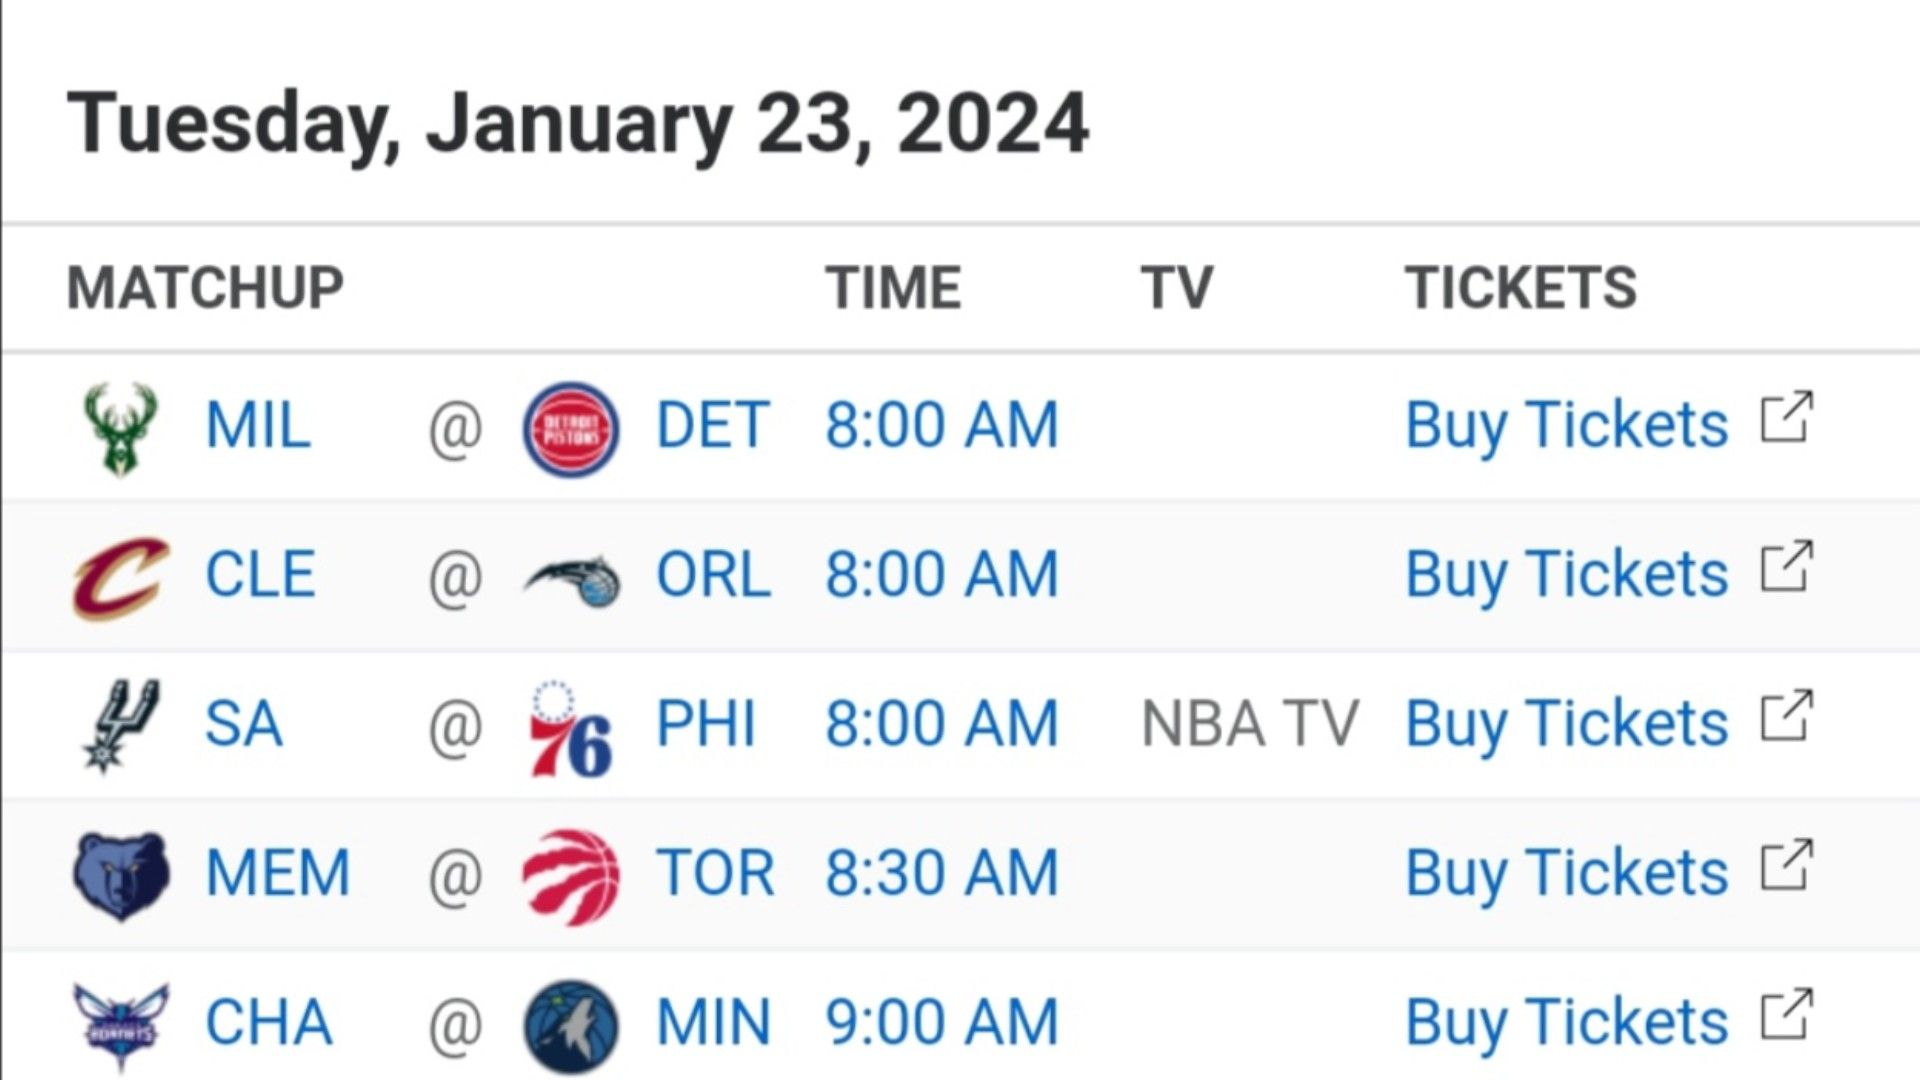
Task: Open the TOR team link
Action: click(715, 873)
